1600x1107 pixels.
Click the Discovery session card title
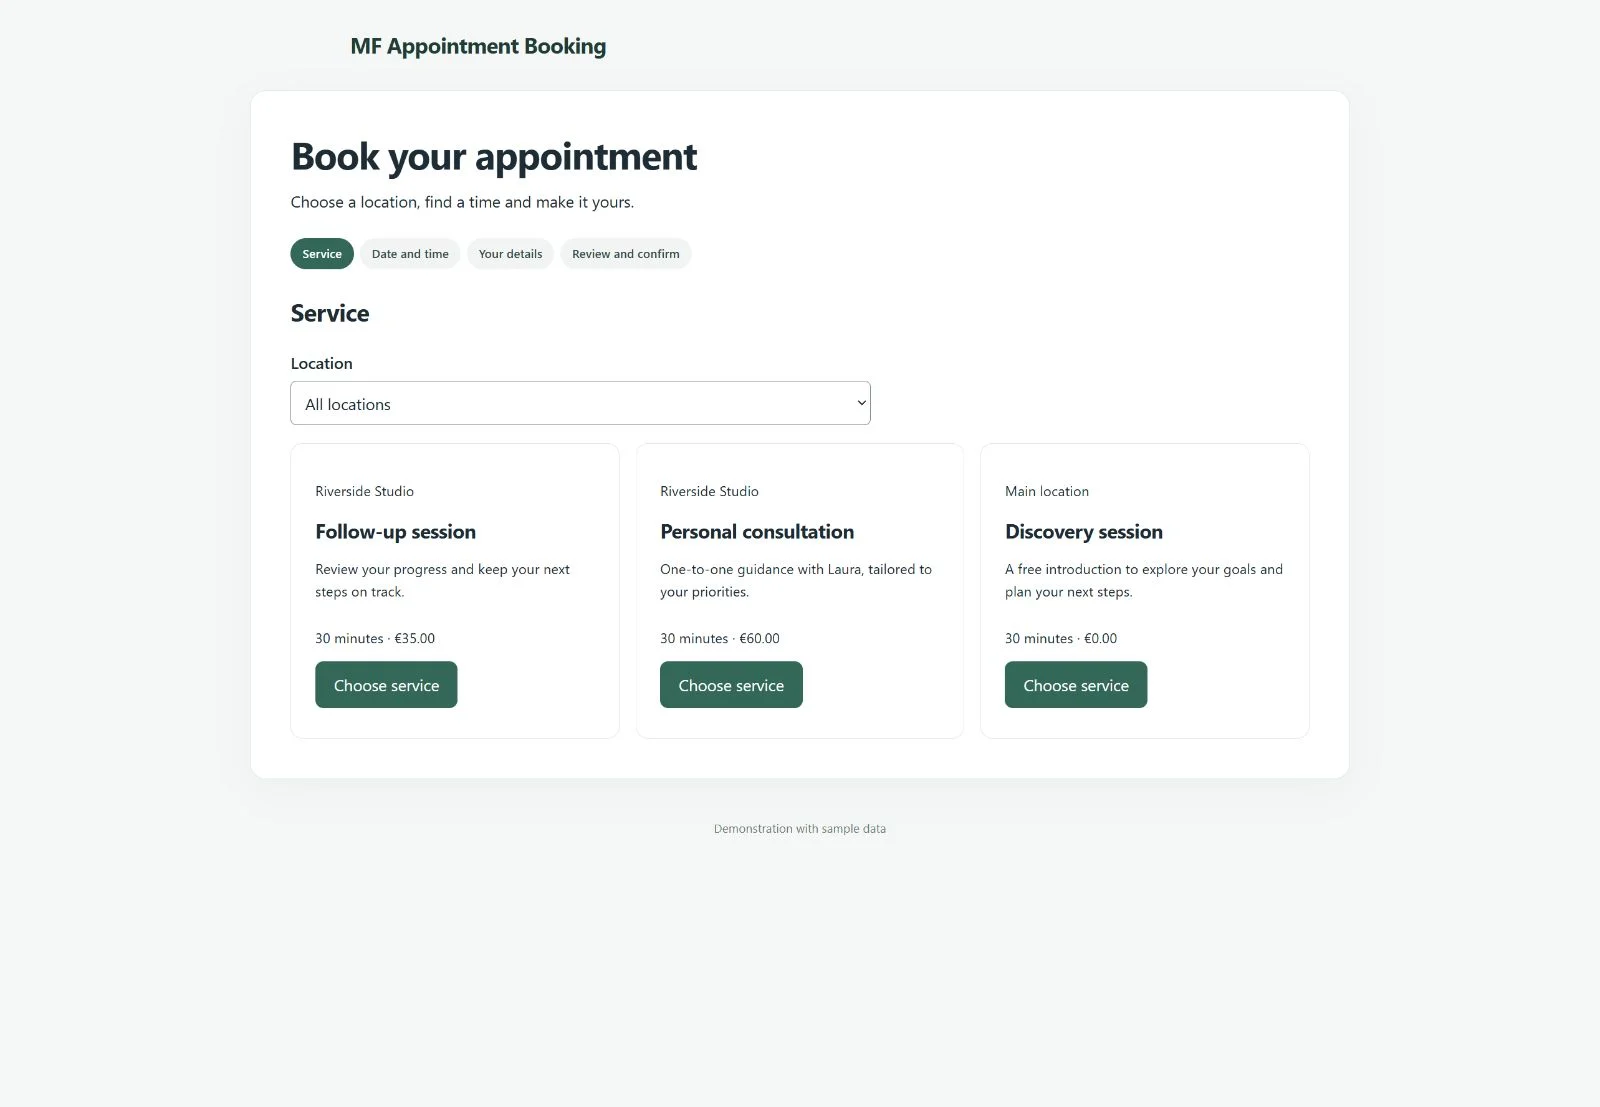(x=1084, y=532)
